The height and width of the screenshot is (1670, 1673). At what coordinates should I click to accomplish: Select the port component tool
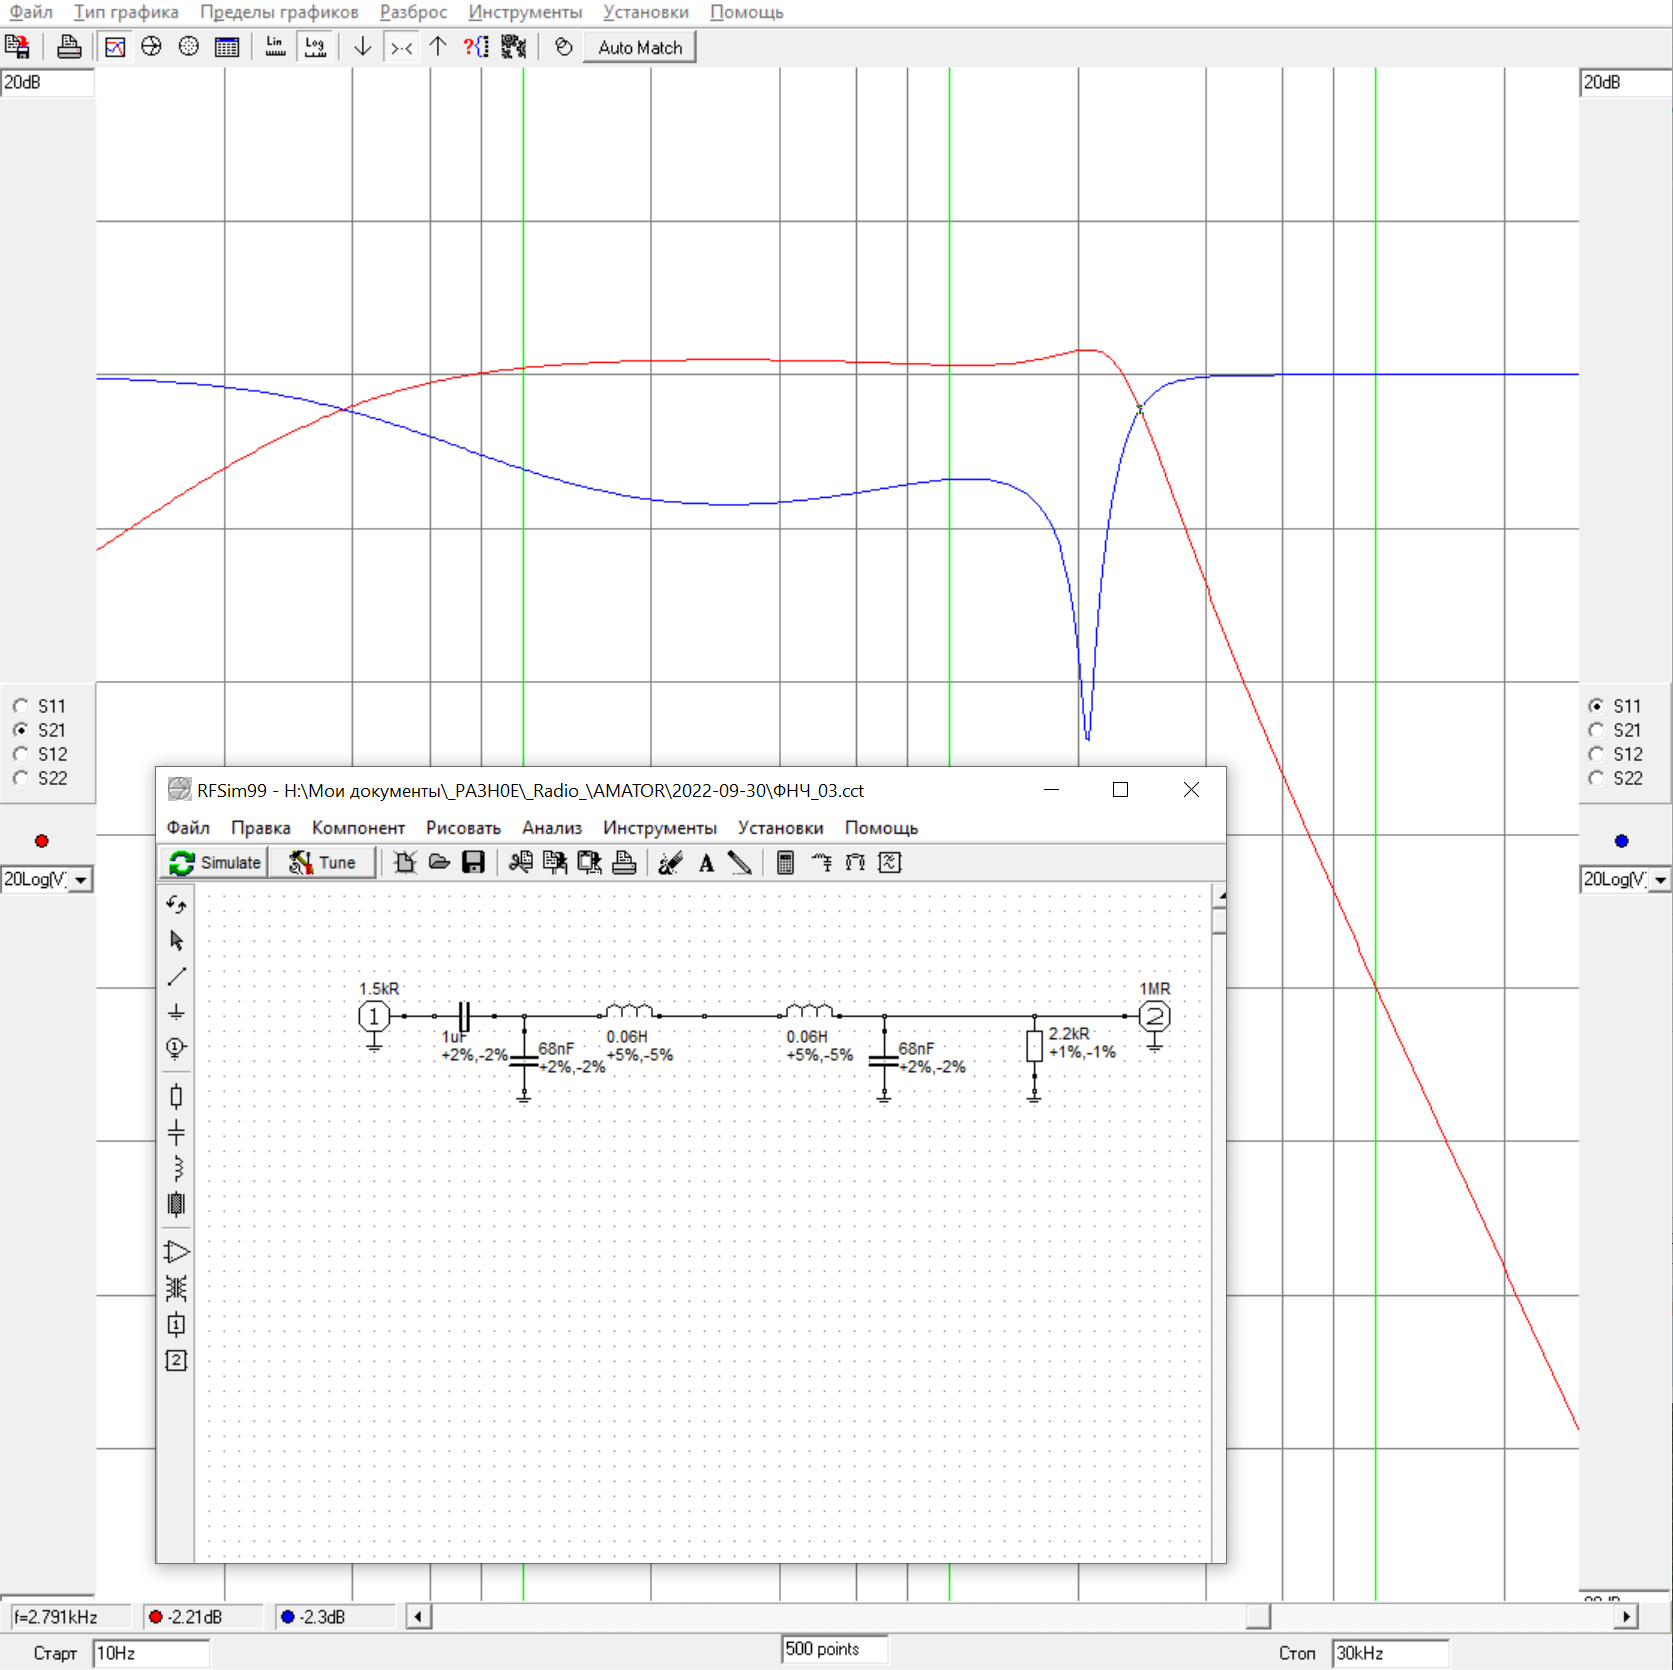(176, 1048)
